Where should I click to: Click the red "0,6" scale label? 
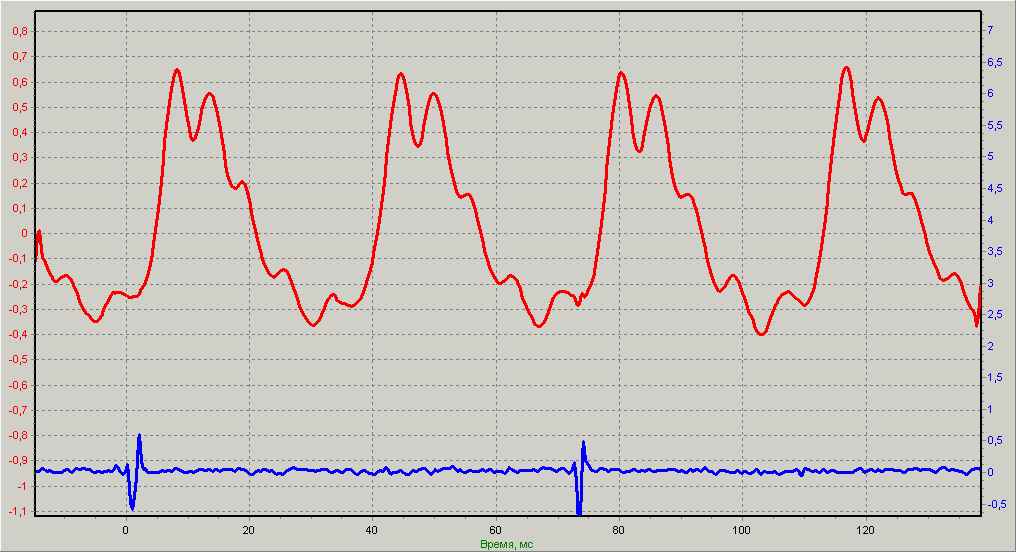tap(20, 82)
